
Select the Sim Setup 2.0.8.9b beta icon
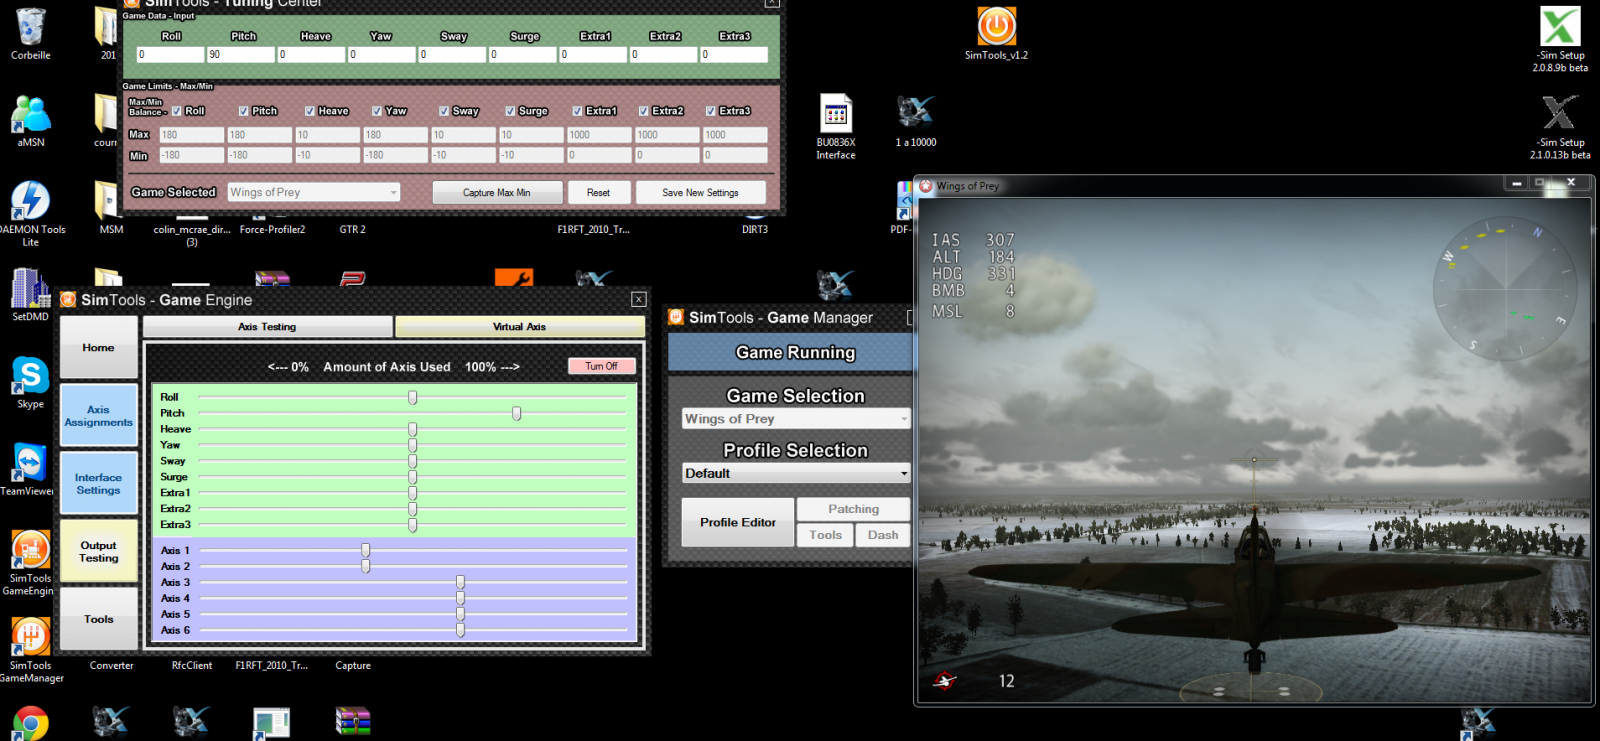coord(1560,27)
